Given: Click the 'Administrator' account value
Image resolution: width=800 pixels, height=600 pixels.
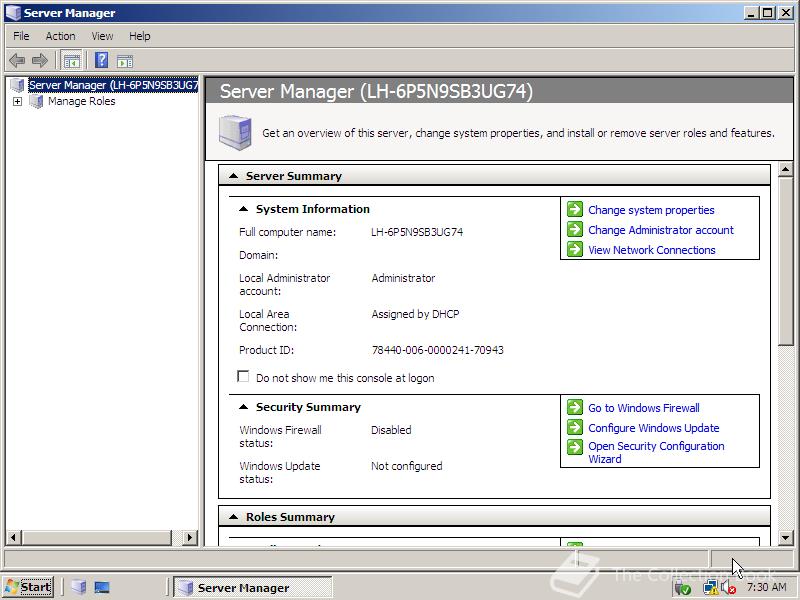Looking at the screenshot, I should (x=403, y=278).
